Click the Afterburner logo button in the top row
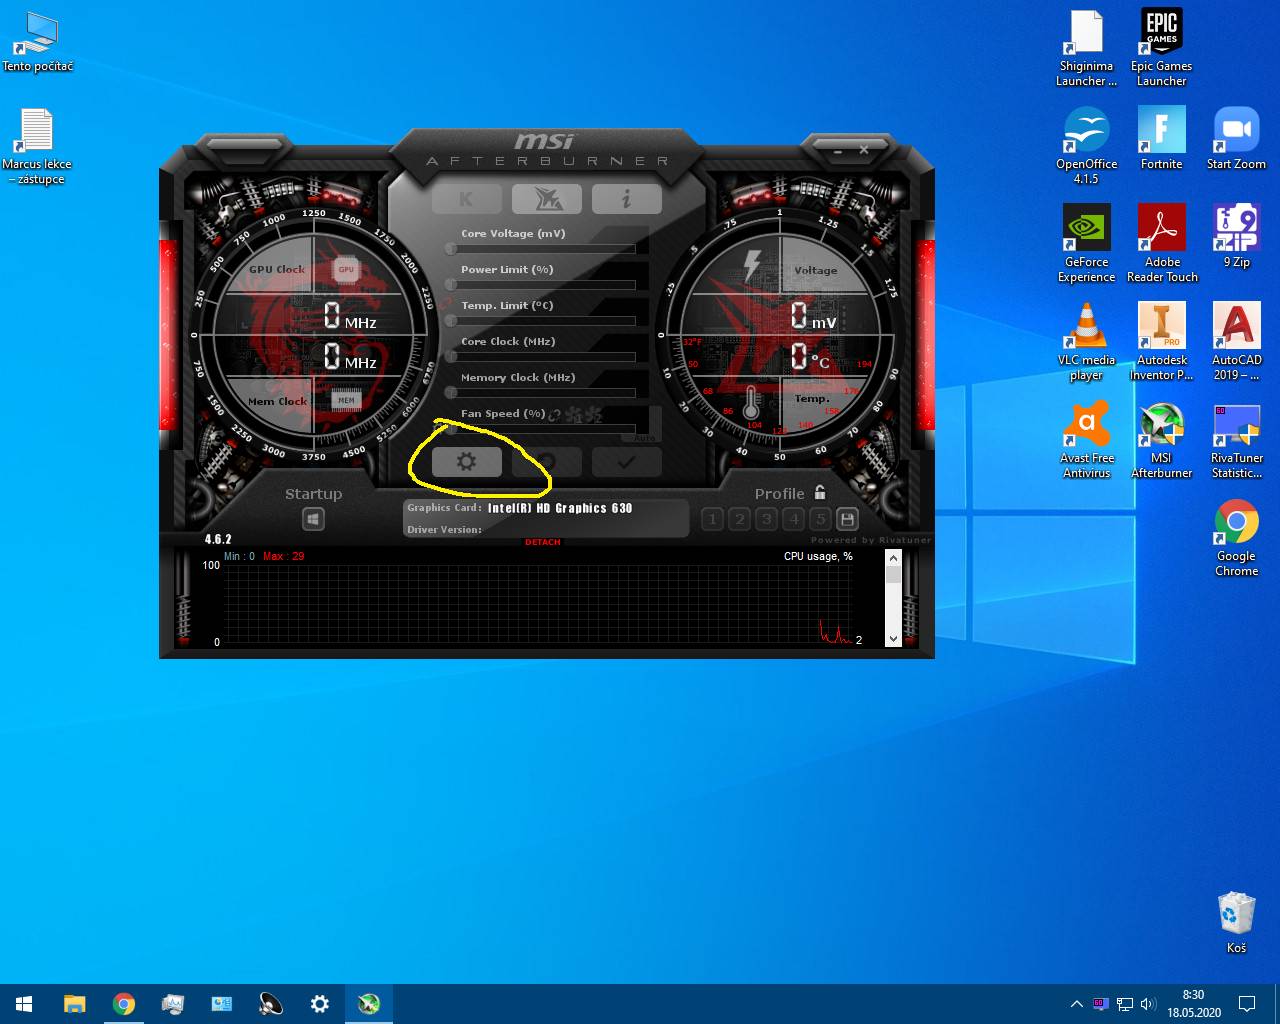The width and height of the screenshot is (1280, 1024). point(547,199)
